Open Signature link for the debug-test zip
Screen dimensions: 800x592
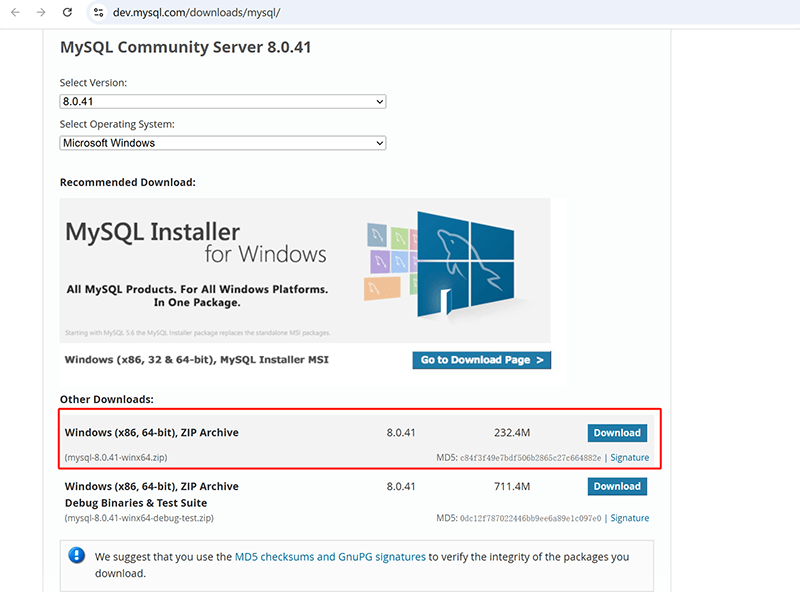(x=630, y=518)
